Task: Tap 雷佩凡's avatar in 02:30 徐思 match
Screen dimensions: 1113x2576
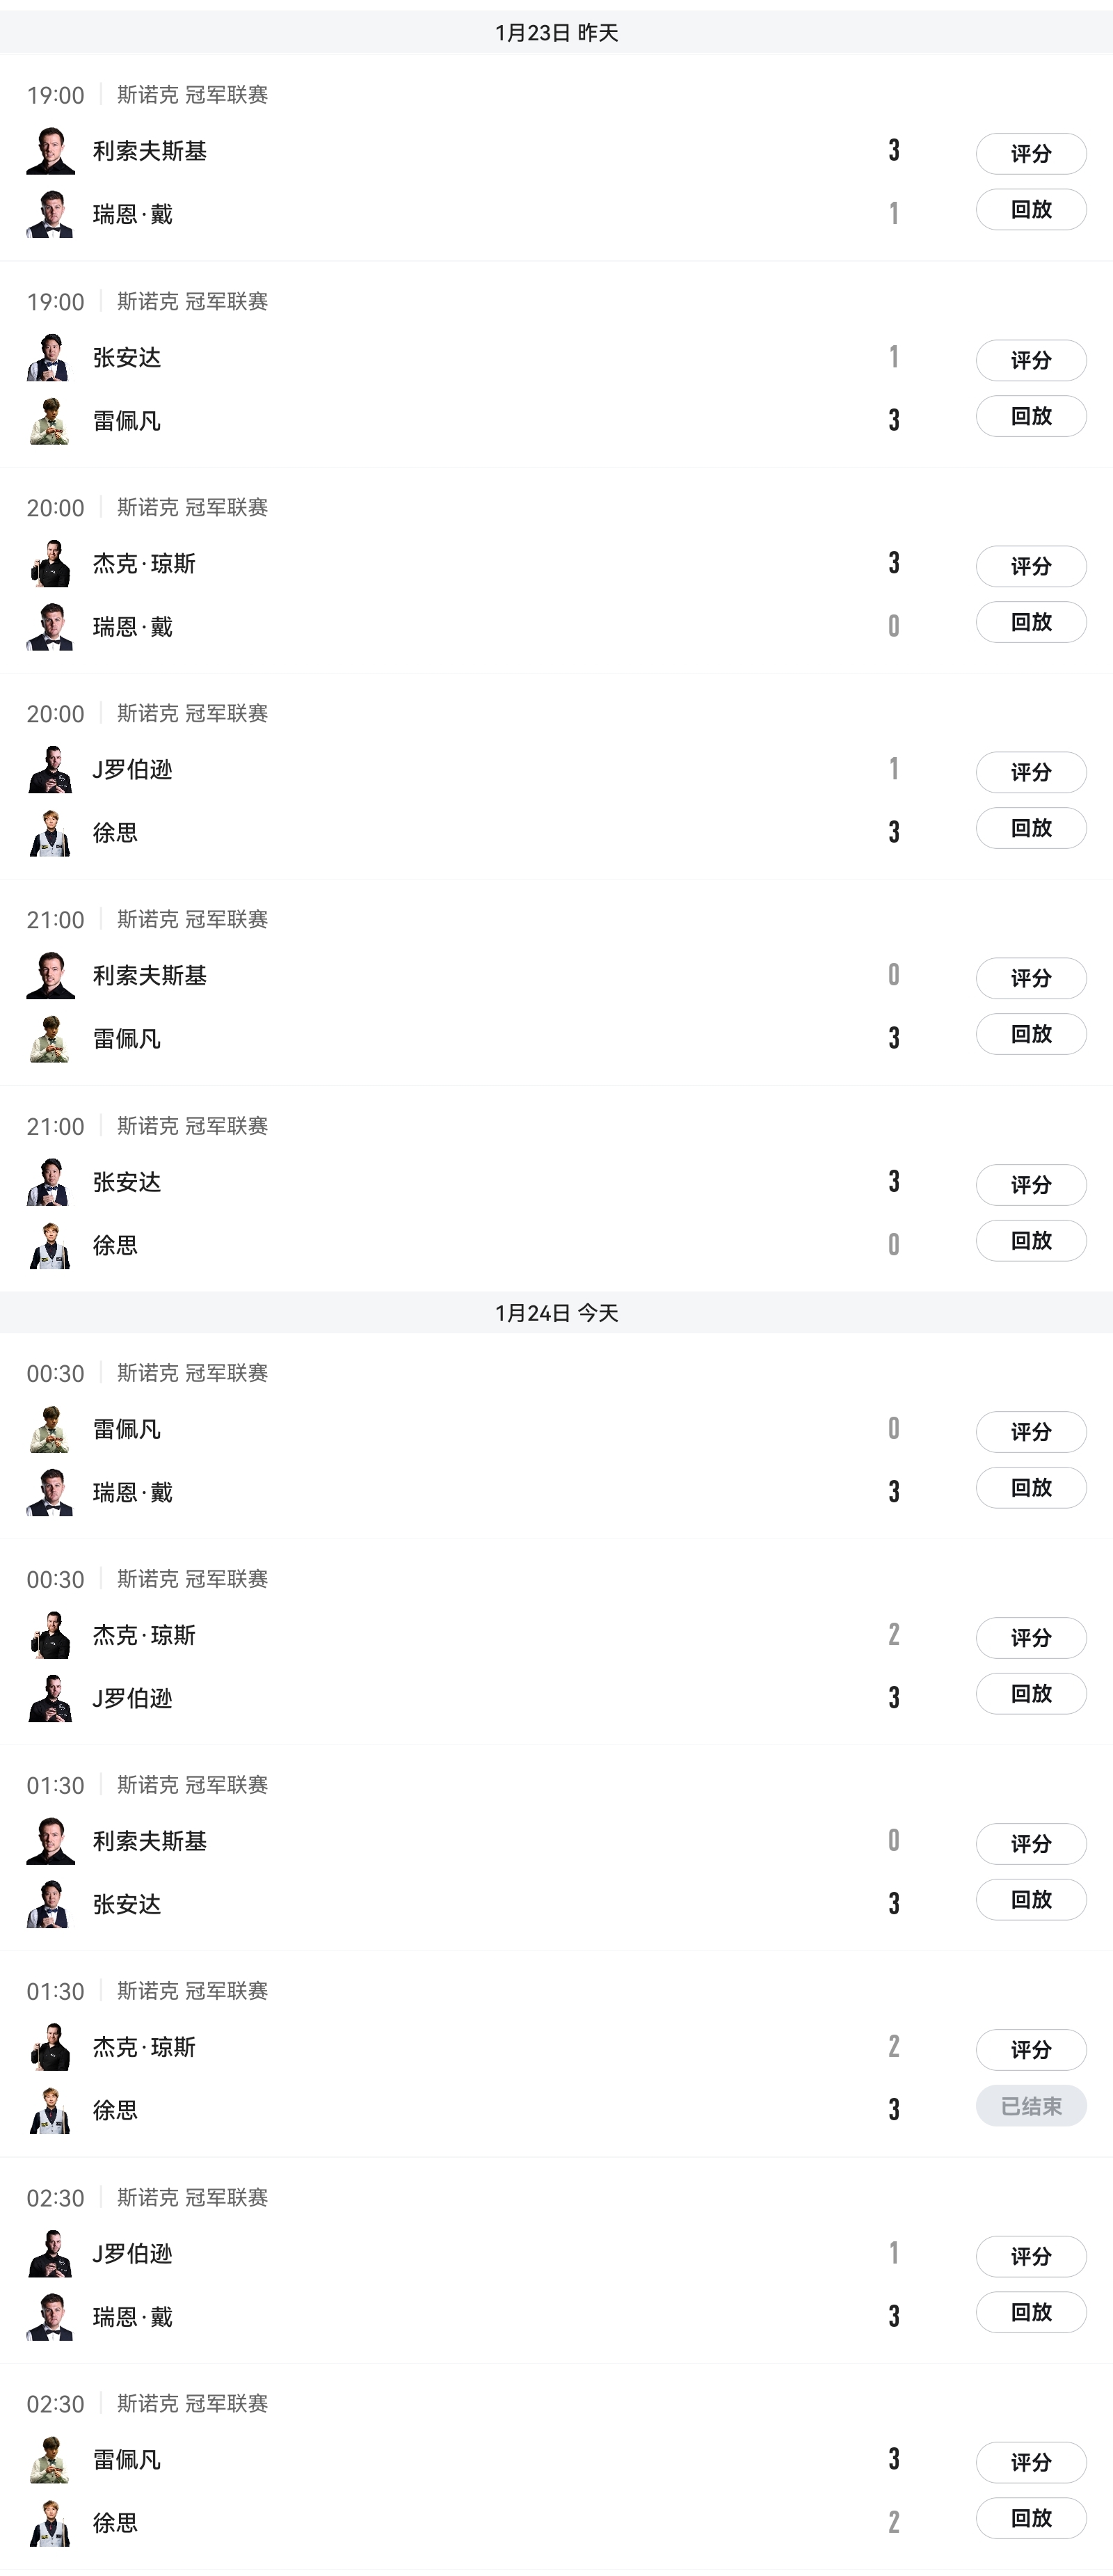Action: coord(50,2460)
